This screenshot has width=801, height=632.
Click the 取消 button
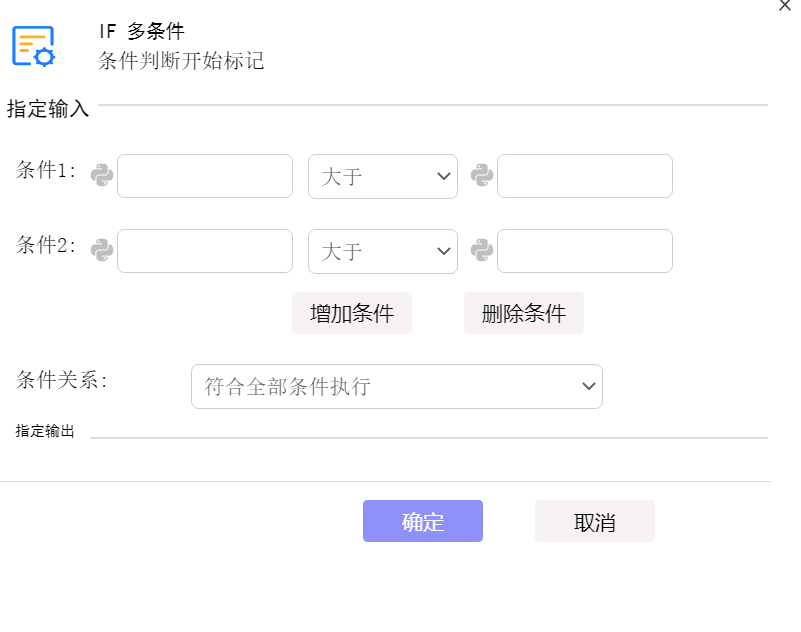595,521
